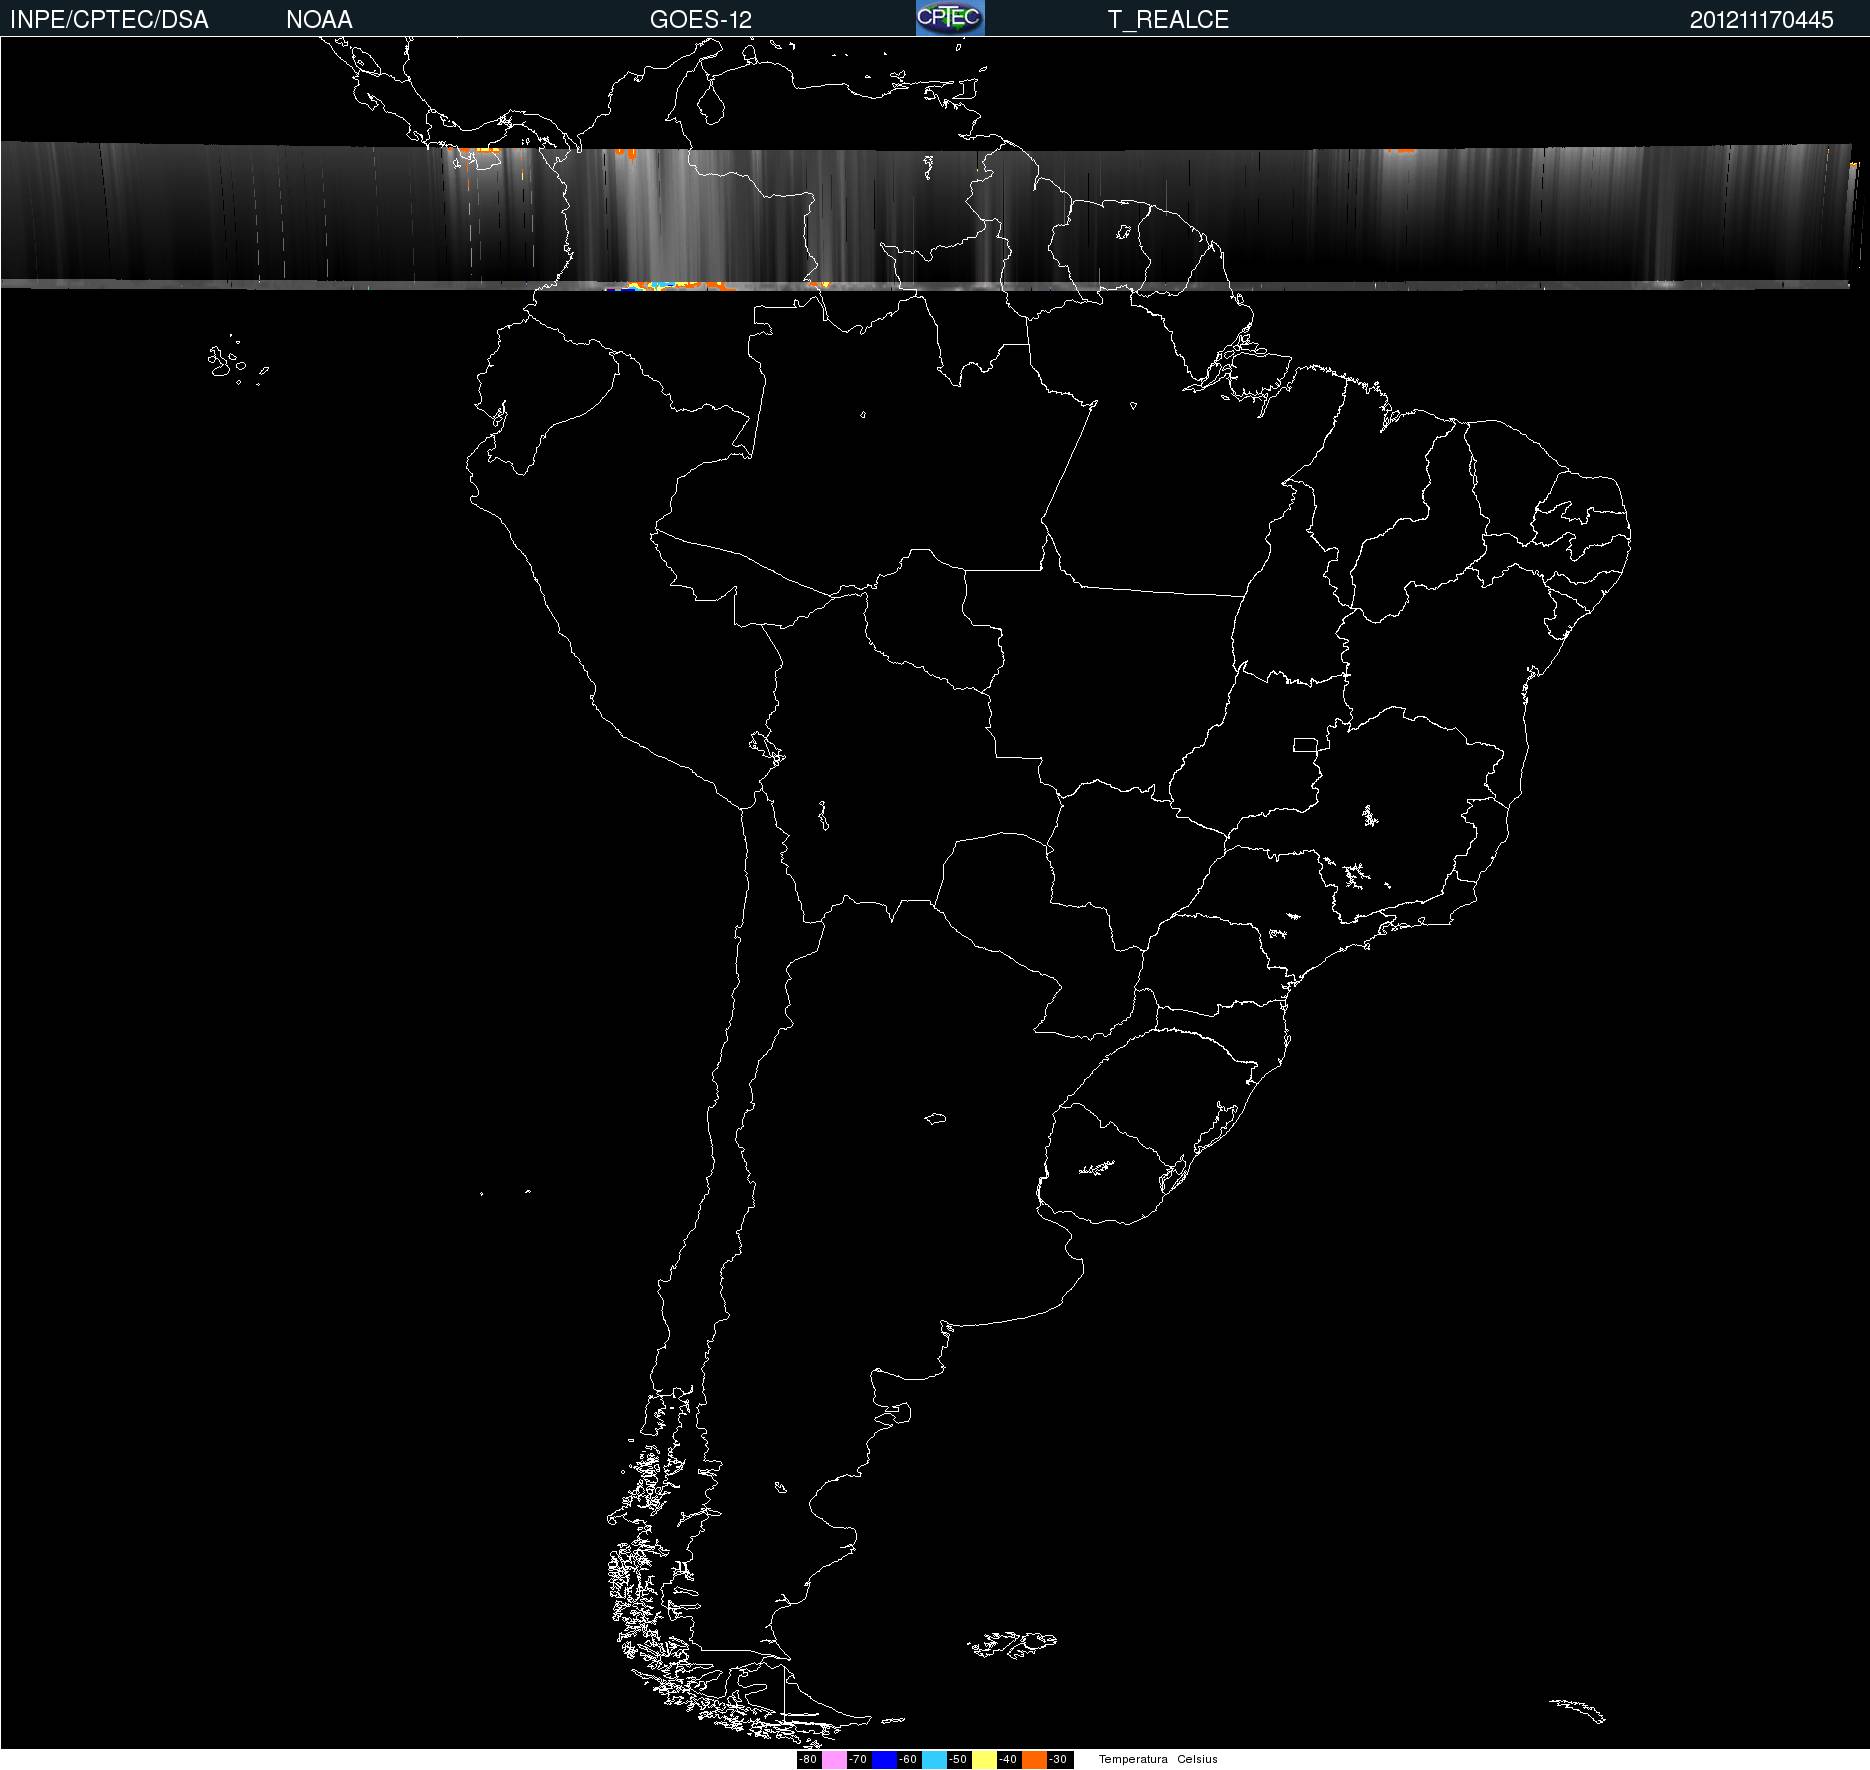
Task: Click the -80 legend value
Action: click(808, 1759)
